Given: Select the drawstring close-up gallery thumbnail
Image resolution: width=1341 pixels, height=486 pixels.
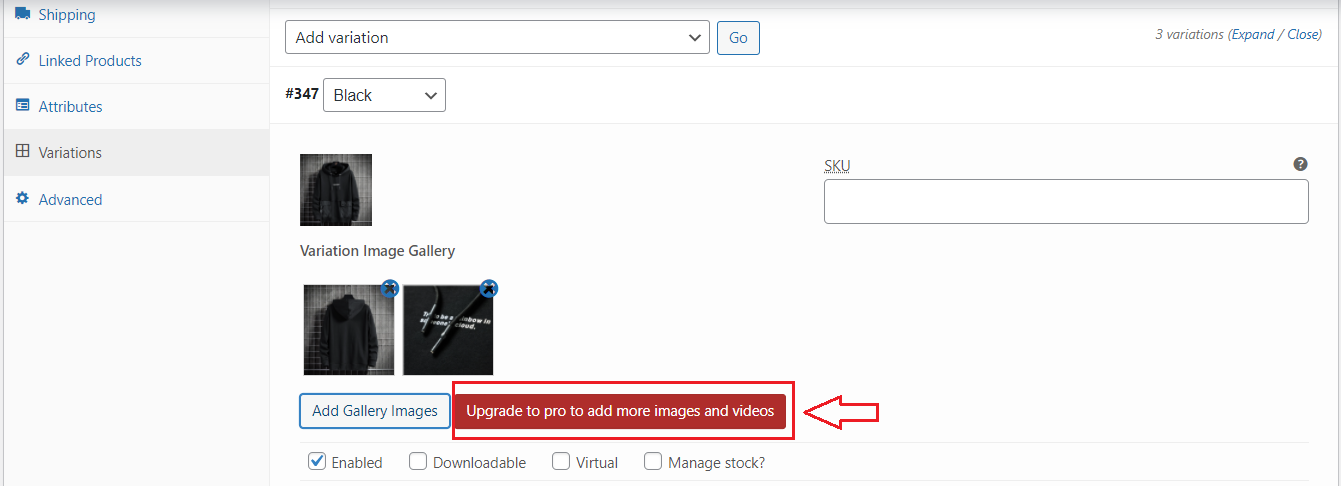Looking at the screenshot, I should click(448, 330).
